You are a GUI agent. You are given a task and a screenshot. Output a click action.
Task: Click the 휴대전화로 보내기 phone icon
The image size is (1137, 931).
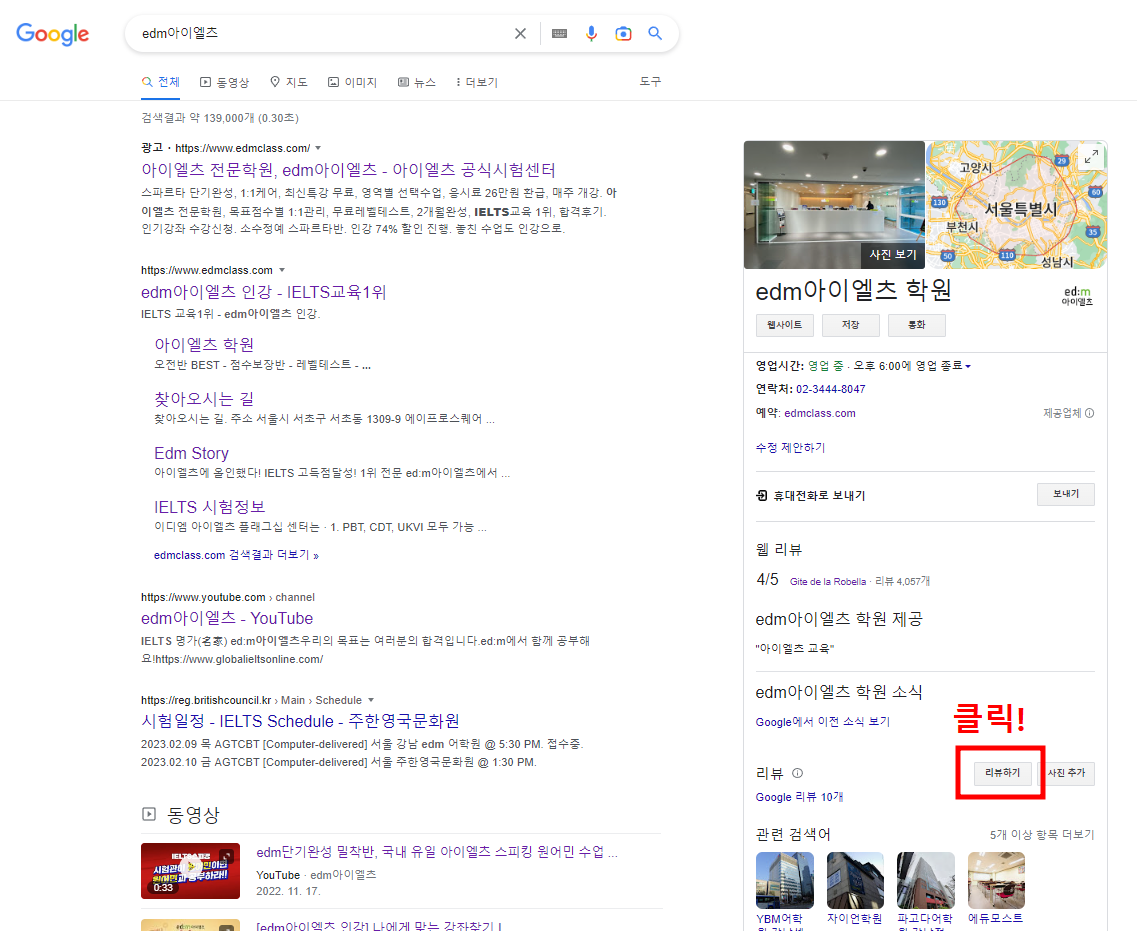click(x=761, y=495)
